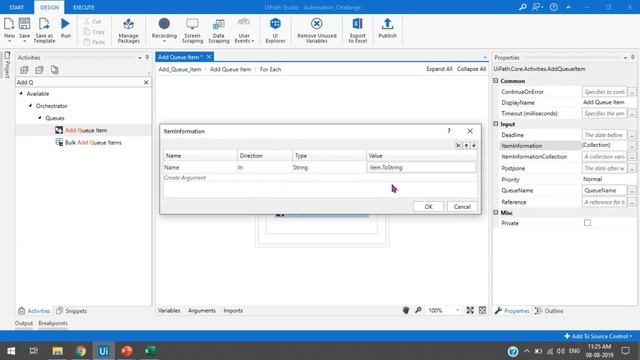Click Expand All link
Viewport: 640px width, 360px height.
coord(439,69)
